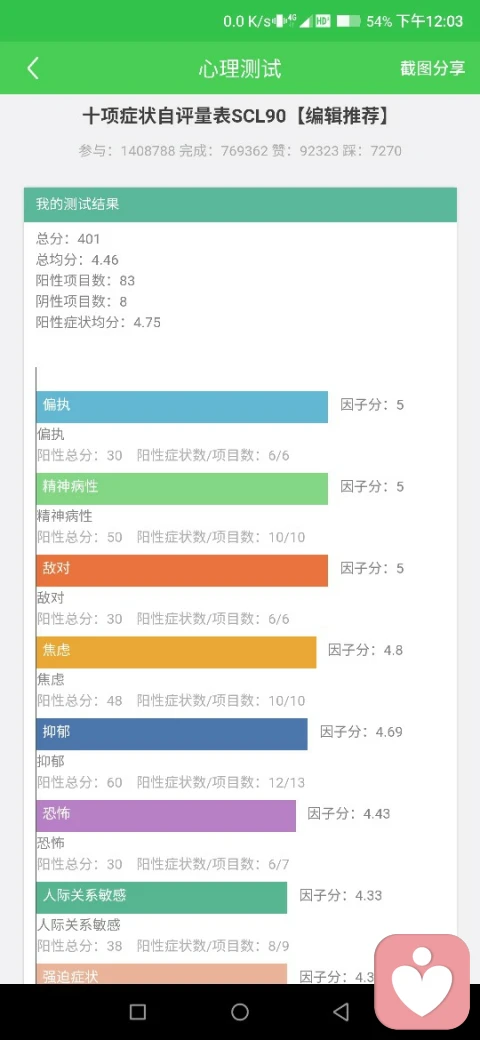Screen dimensions: 480x1040
Task: Select the orange 敌对 bar
Action: (x=182, y=570)
